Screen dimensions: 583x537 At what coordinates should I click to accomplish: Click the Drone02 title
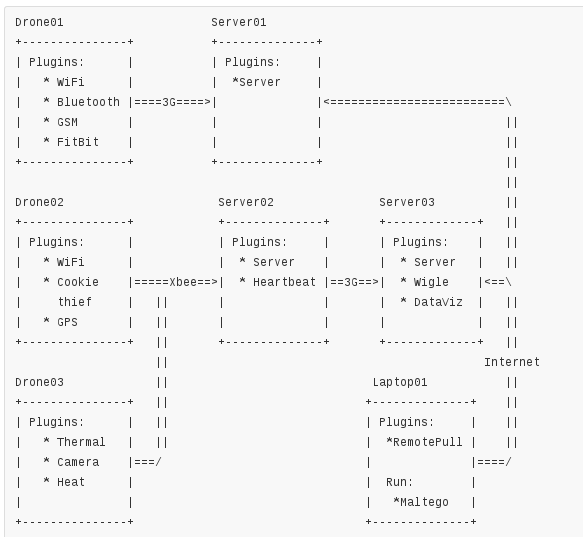[x=39, y=202]
